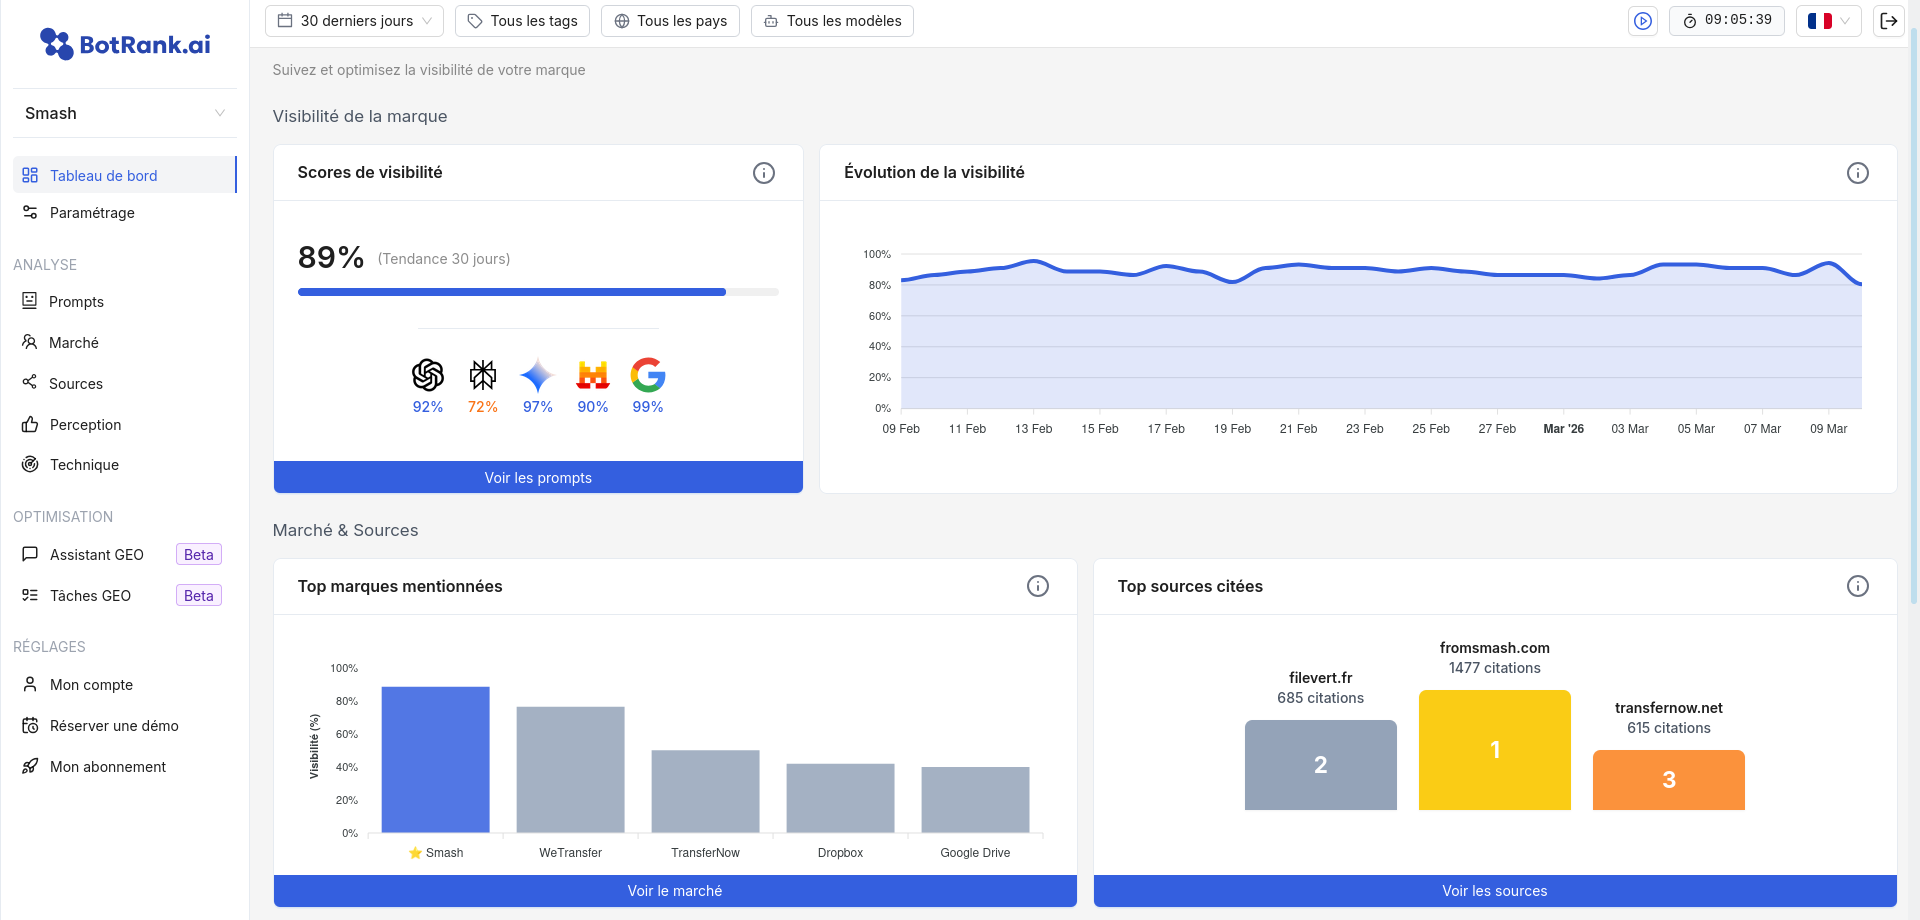Click the demo calendar icon
Image resolution: width=1920 pixels, height=920 pixels.
point(30,725)
